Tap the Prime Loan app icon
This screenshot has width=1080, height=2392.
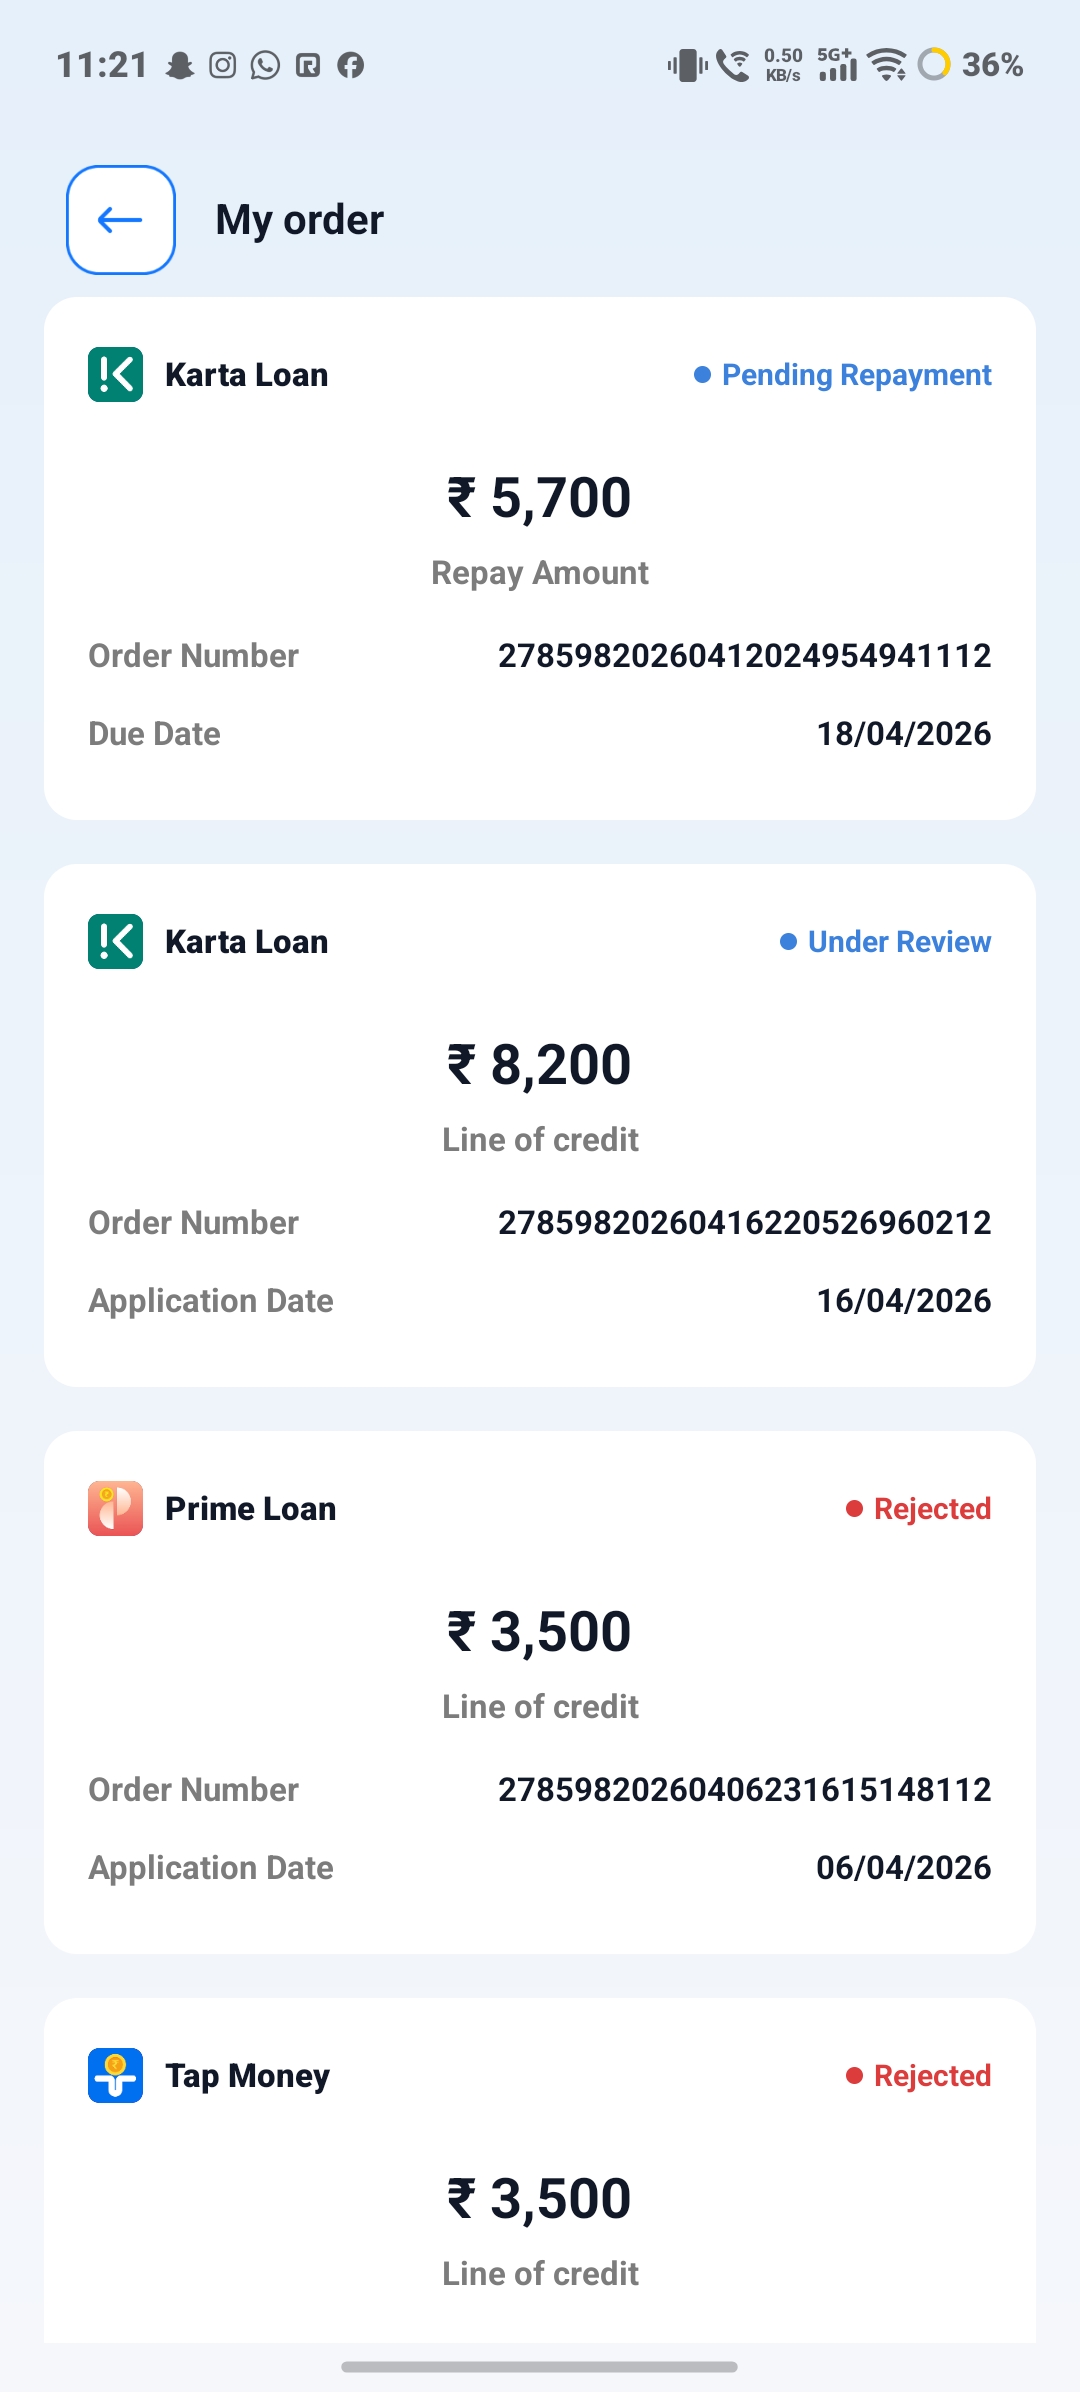115,1509
